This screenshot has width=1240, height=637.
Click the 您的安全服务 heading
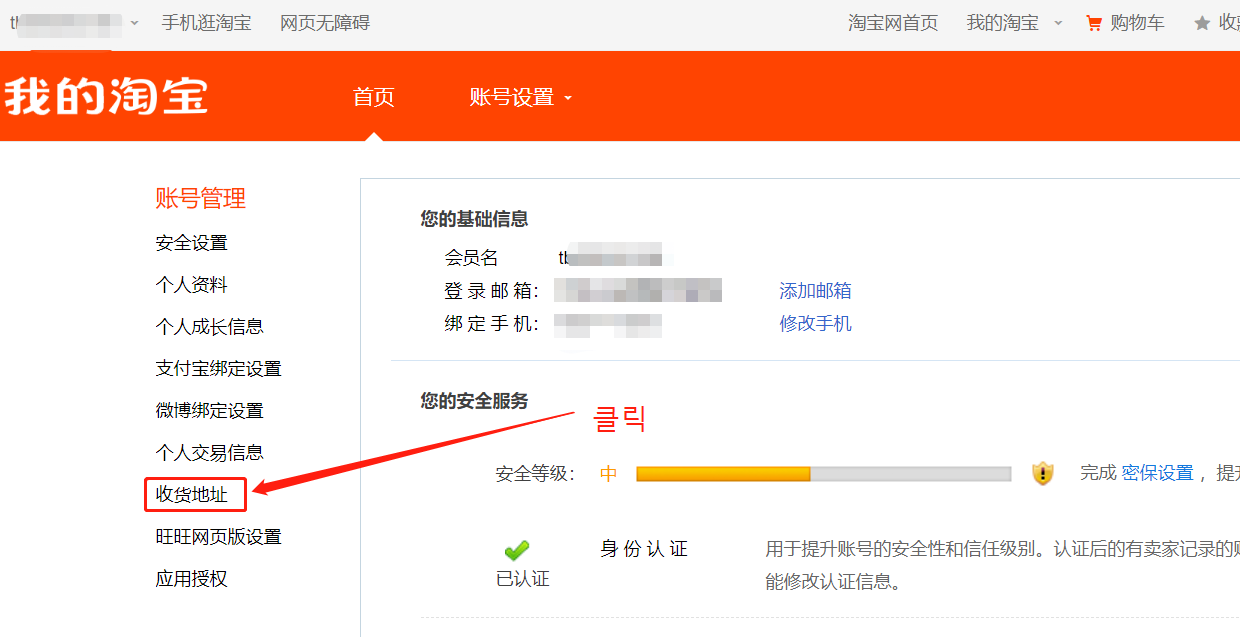(x=475, y=401)
